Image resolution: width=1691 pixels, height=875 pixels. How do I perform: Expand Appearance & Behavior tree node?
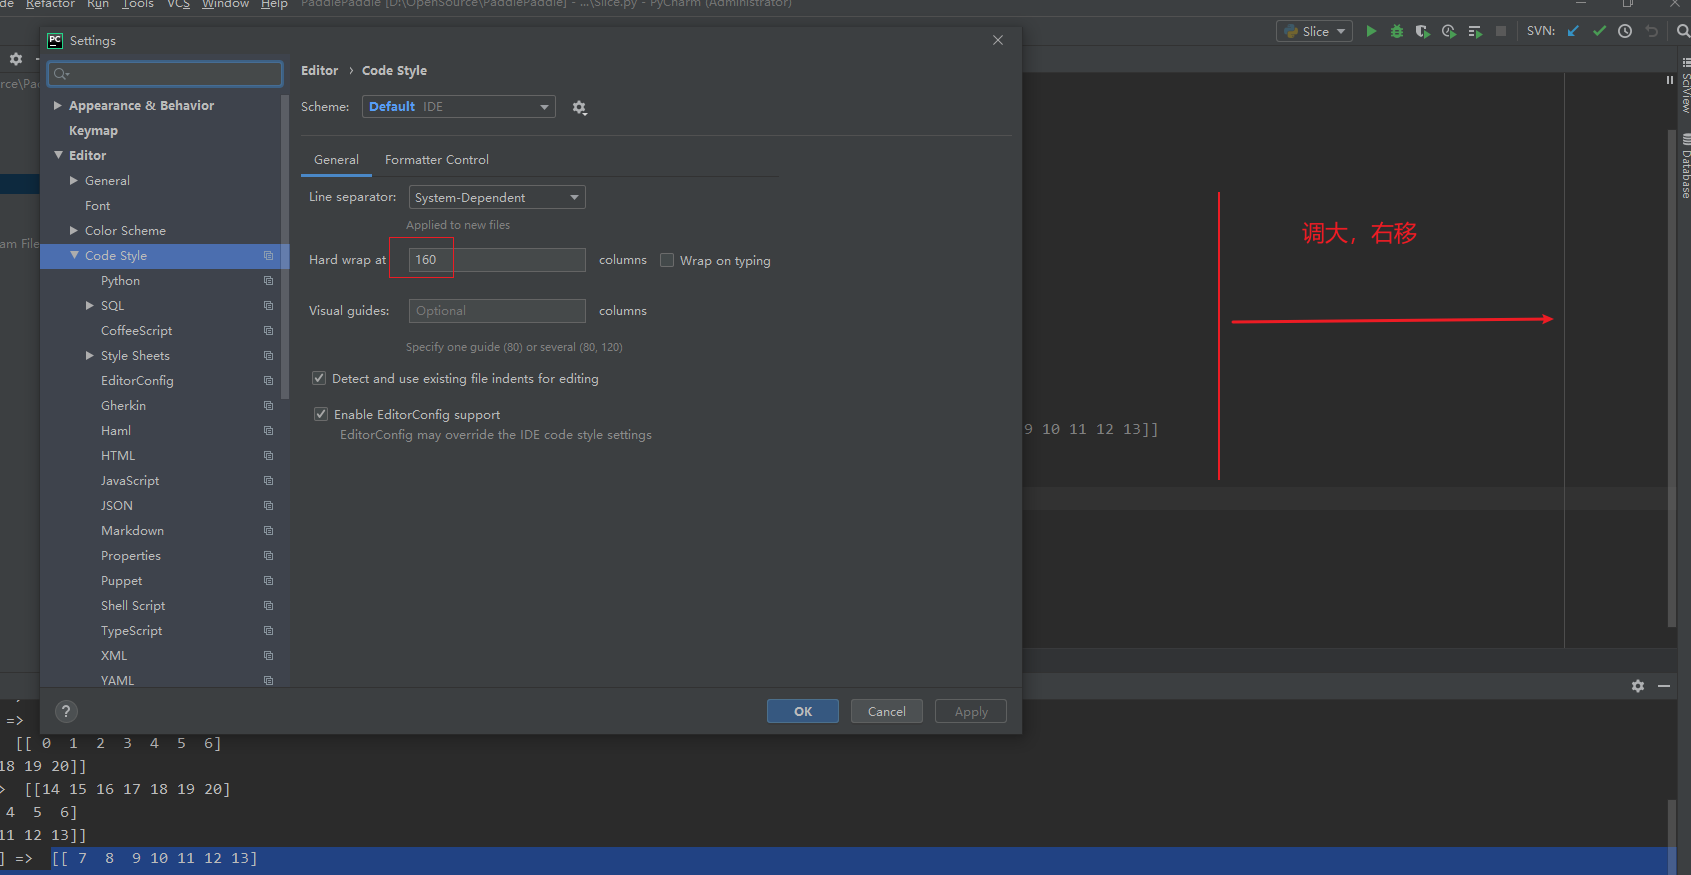click(x=58, y=105)
